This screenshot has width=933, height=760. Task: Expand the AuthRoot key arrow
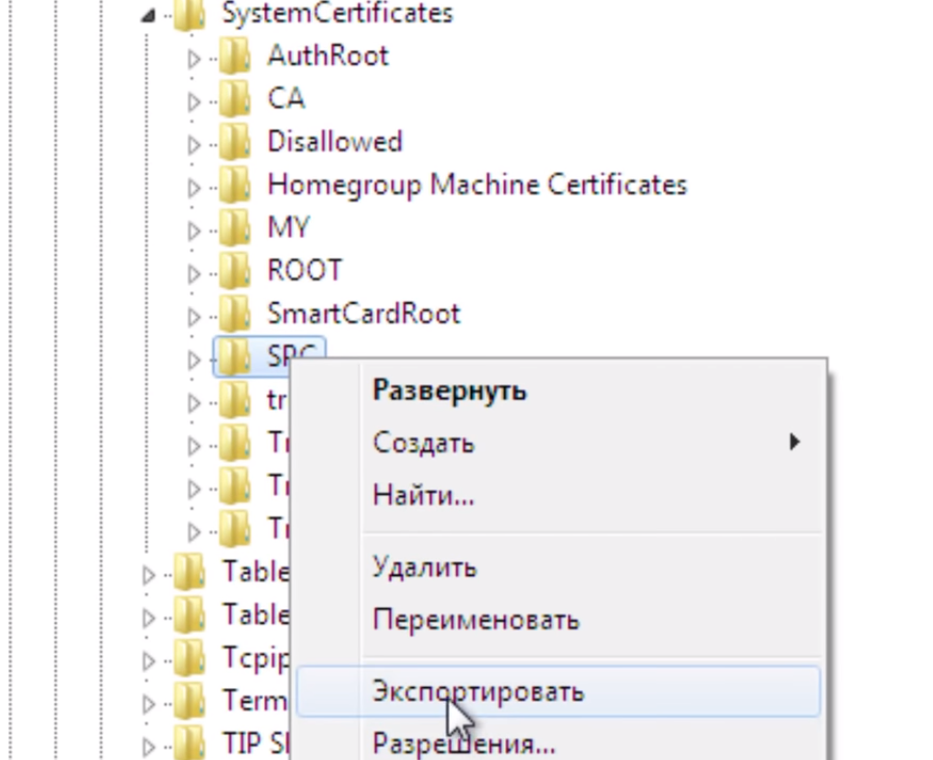(x=194, y=58)
